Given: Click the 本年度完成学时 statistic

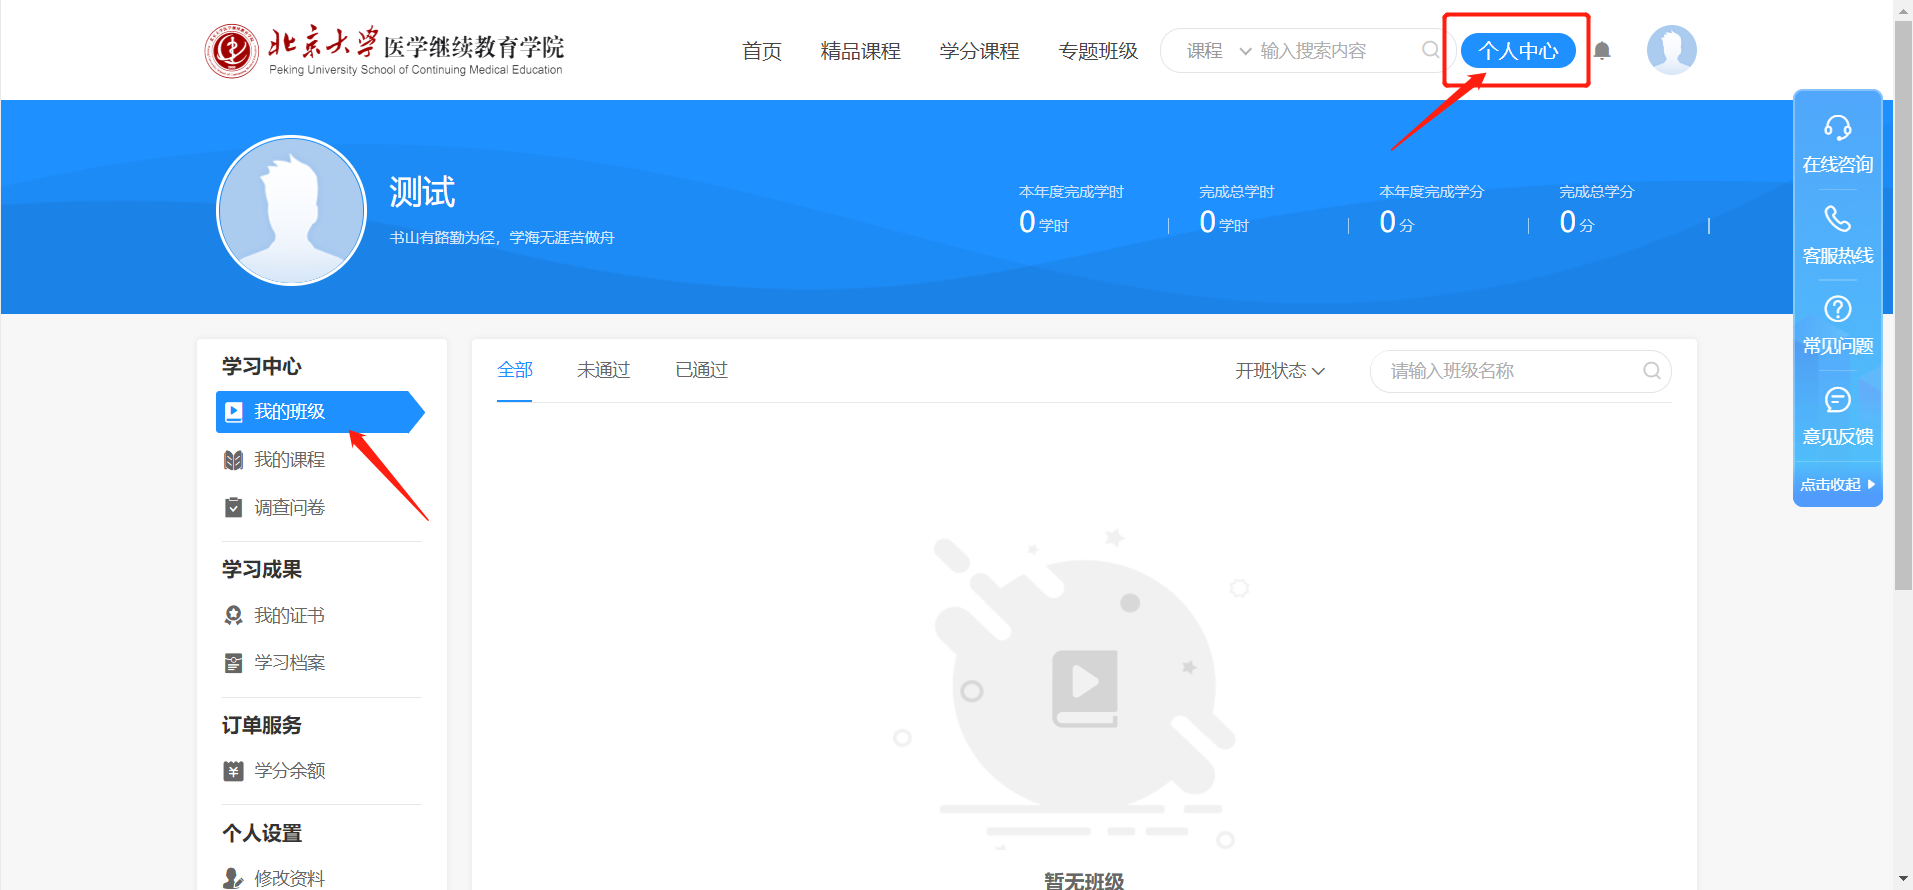Looking at the screenshot, I should coord(1071,210).
